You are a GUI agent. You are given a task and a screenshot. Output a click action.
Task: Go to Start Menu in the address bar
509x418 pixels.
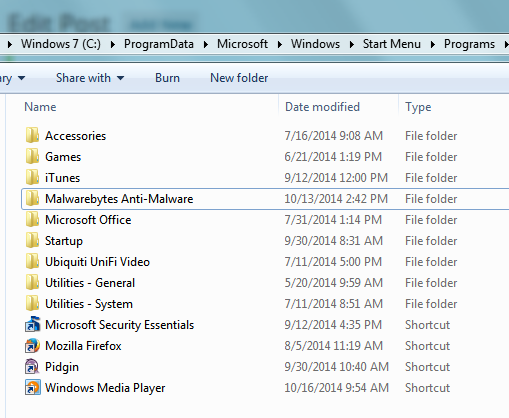click(x=392, y=44)
